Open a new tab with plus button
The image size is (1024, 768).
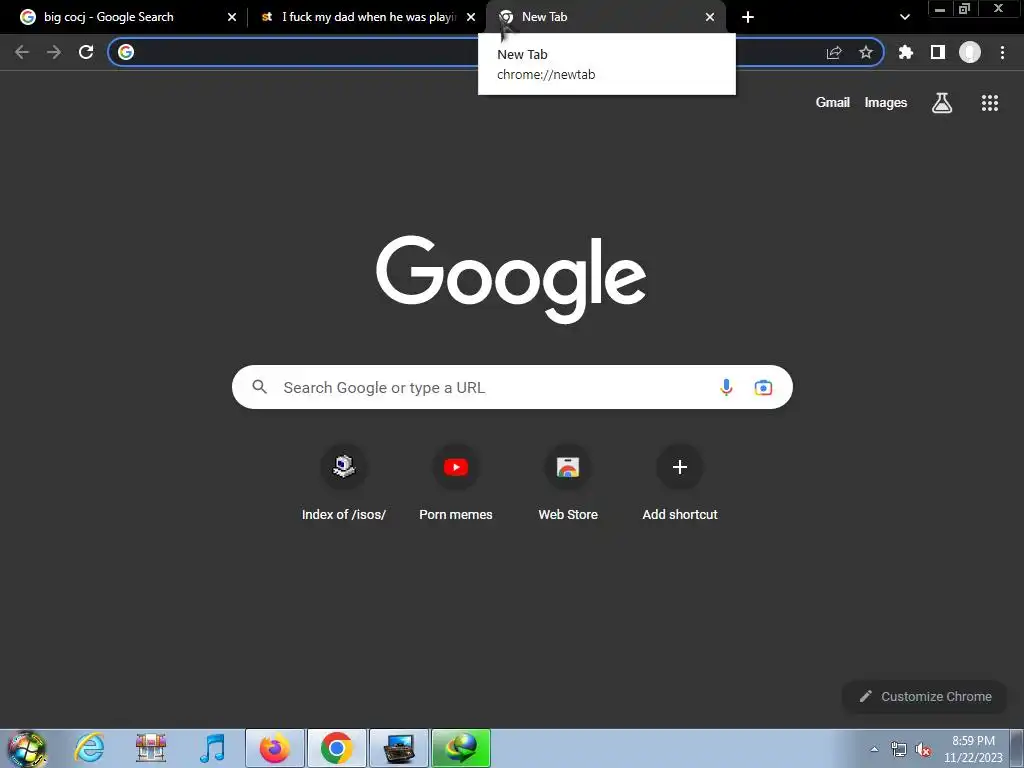[748, 17]
